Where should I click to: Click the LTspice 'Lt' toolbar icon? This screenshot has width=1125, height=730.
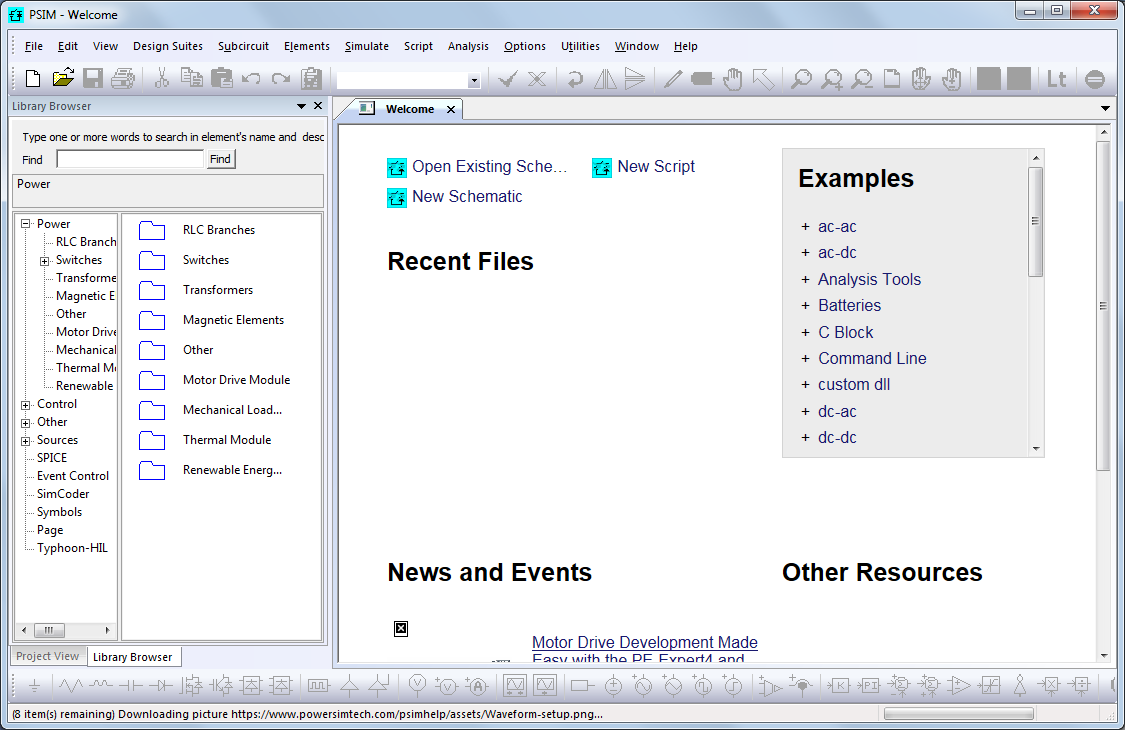[x=1056, y=79]
